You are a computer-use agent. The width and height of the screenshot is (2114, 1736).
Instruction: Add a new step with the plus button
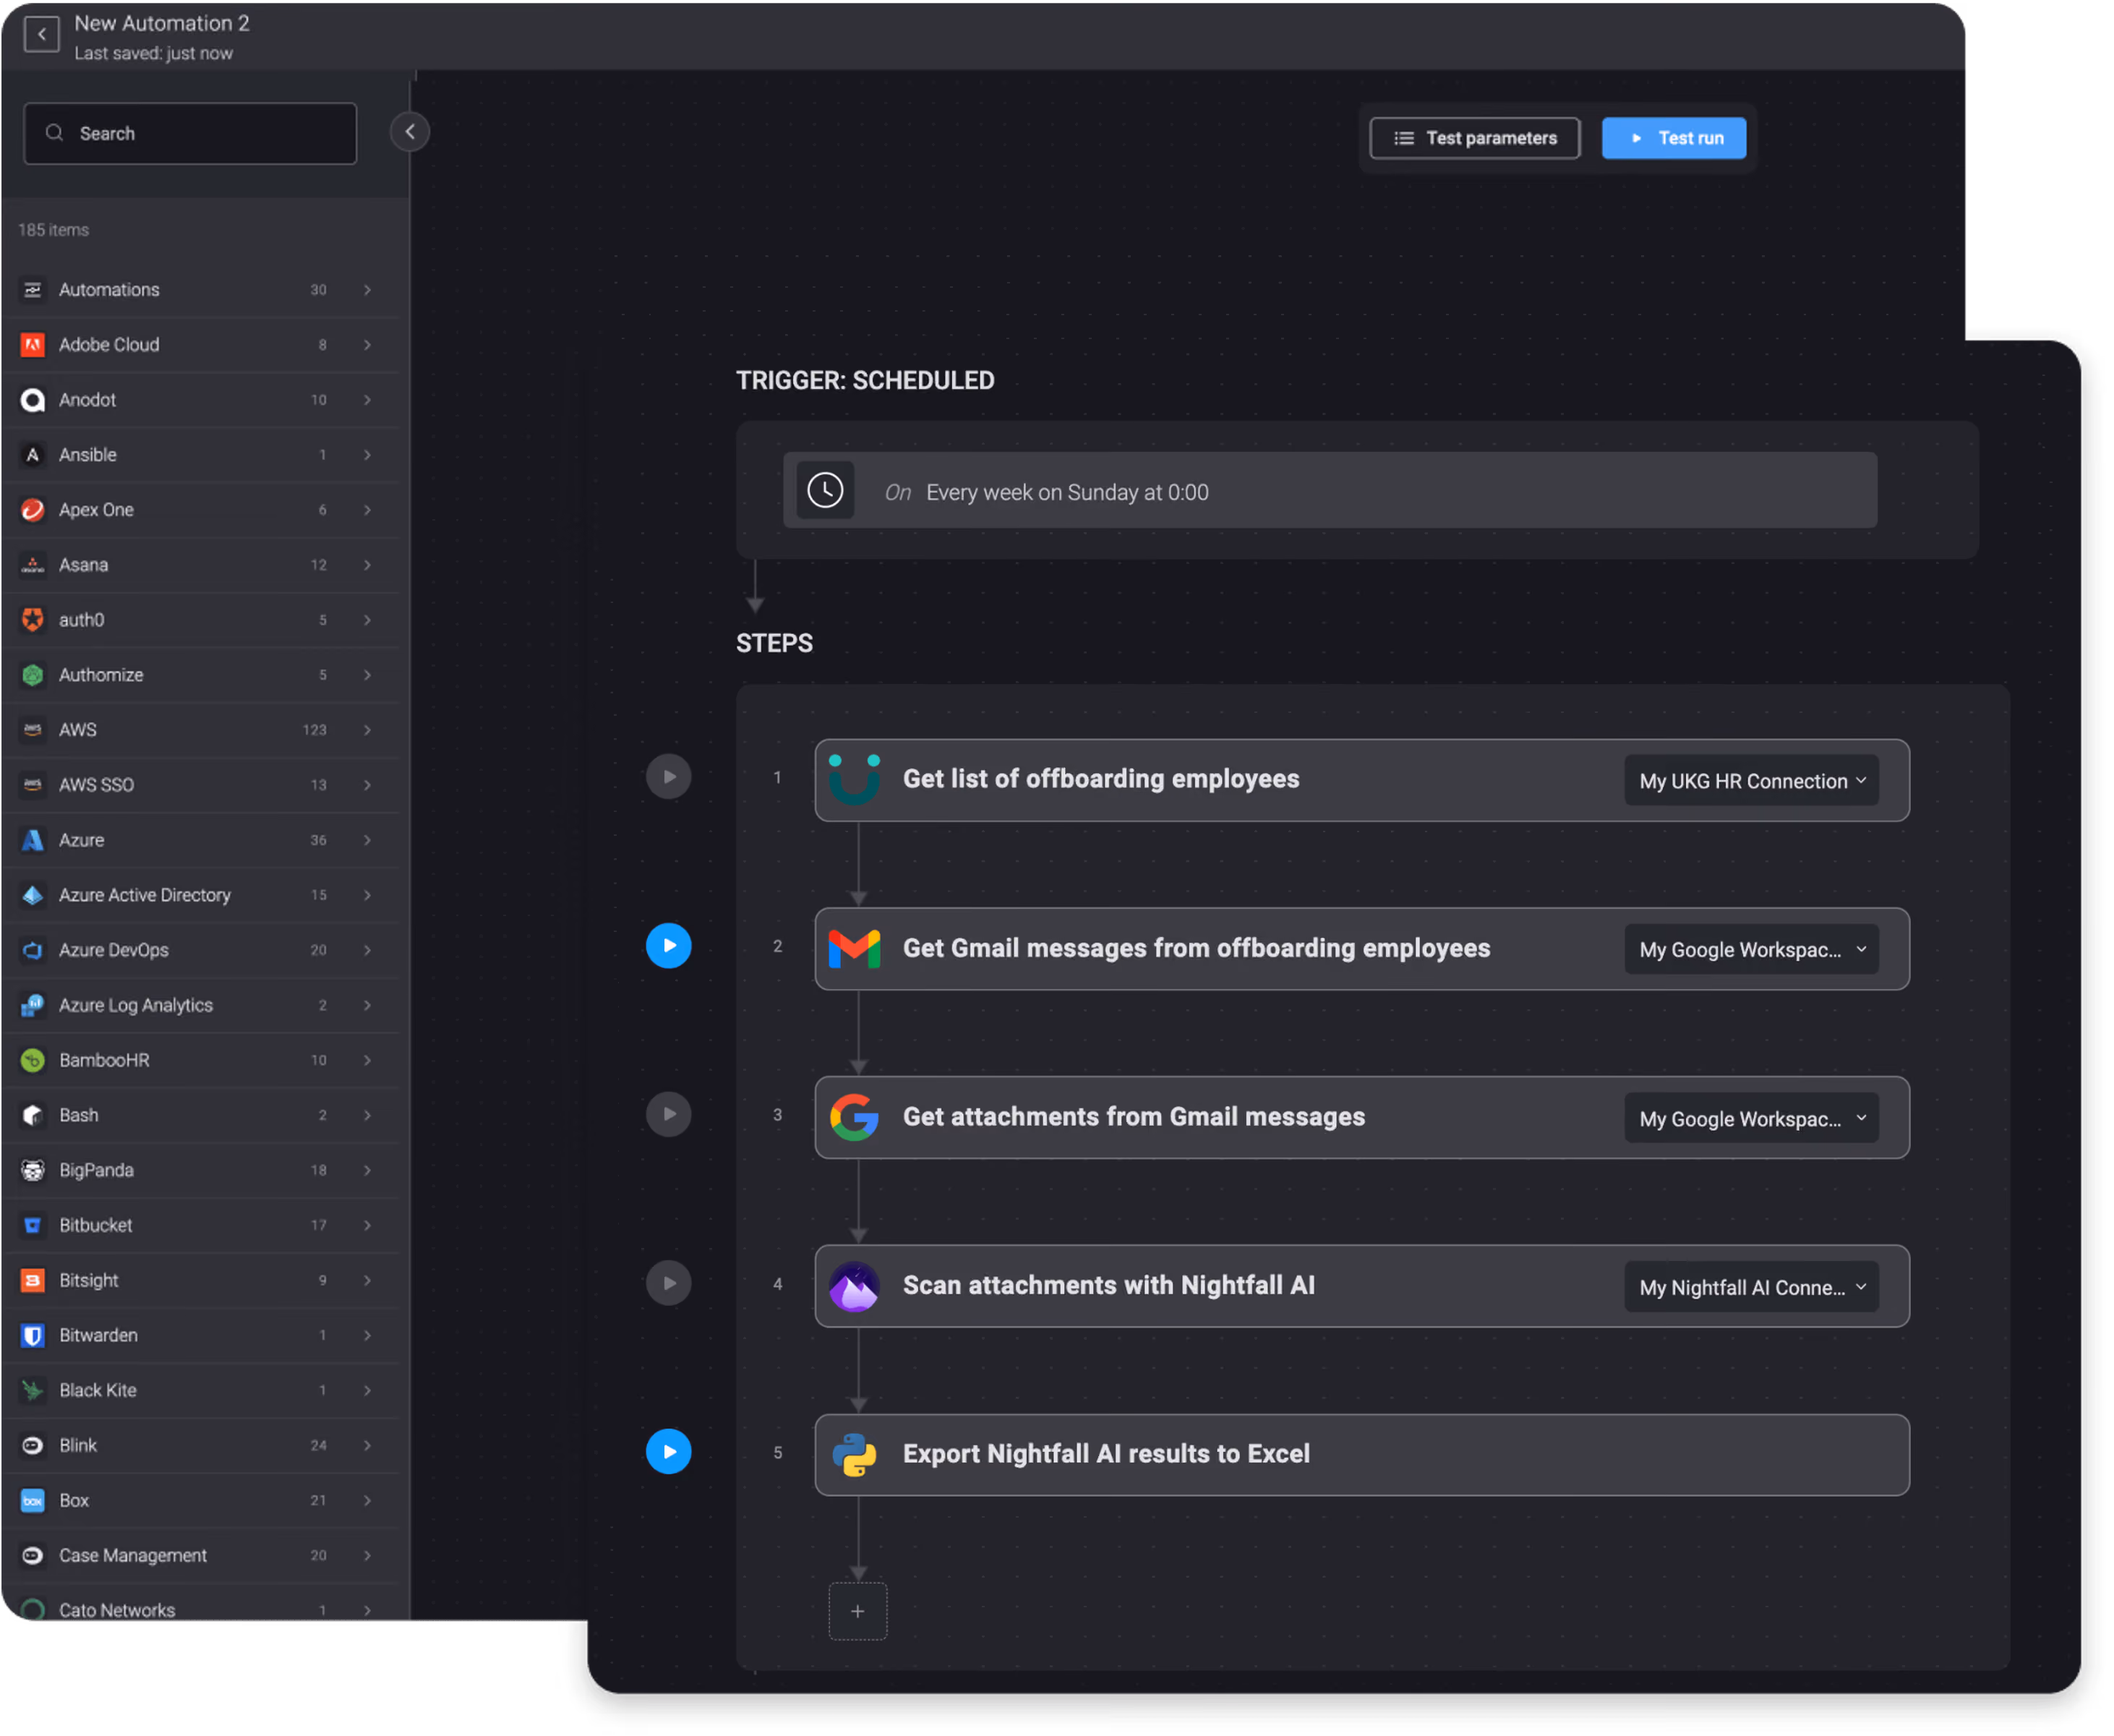pos(858,1612)
